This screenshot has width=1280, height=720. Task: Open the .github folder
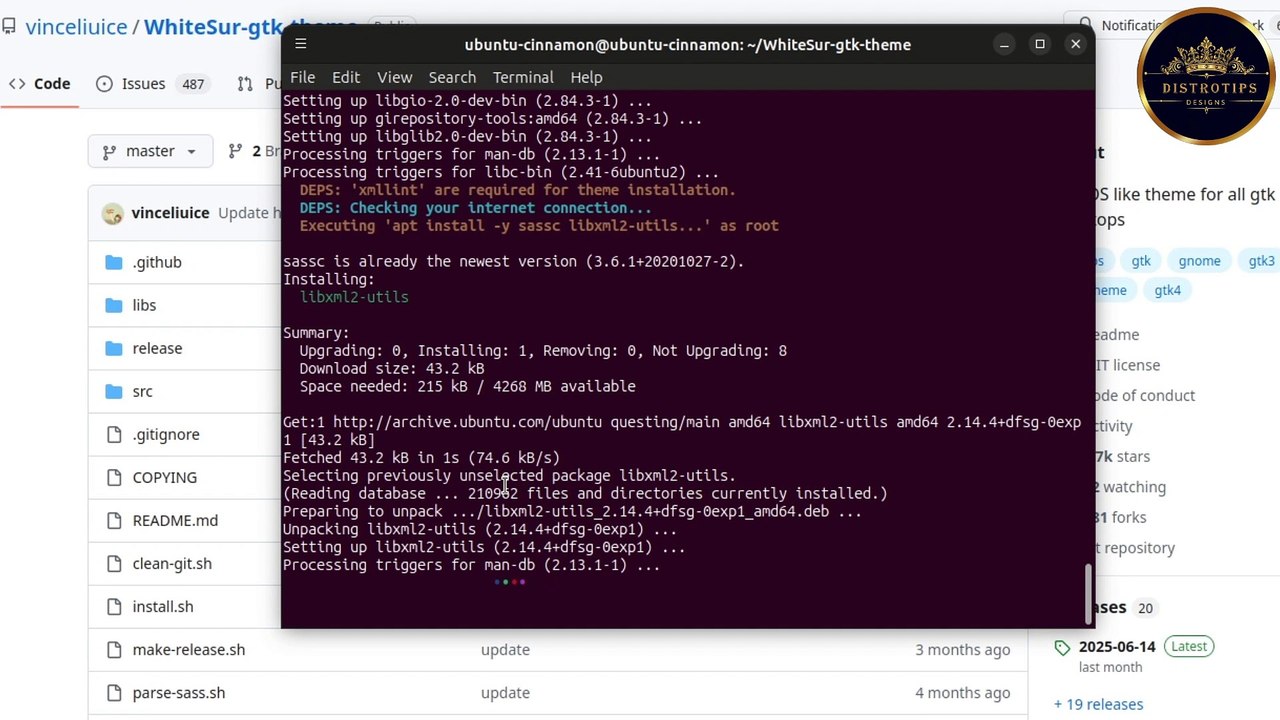point(157,262)
